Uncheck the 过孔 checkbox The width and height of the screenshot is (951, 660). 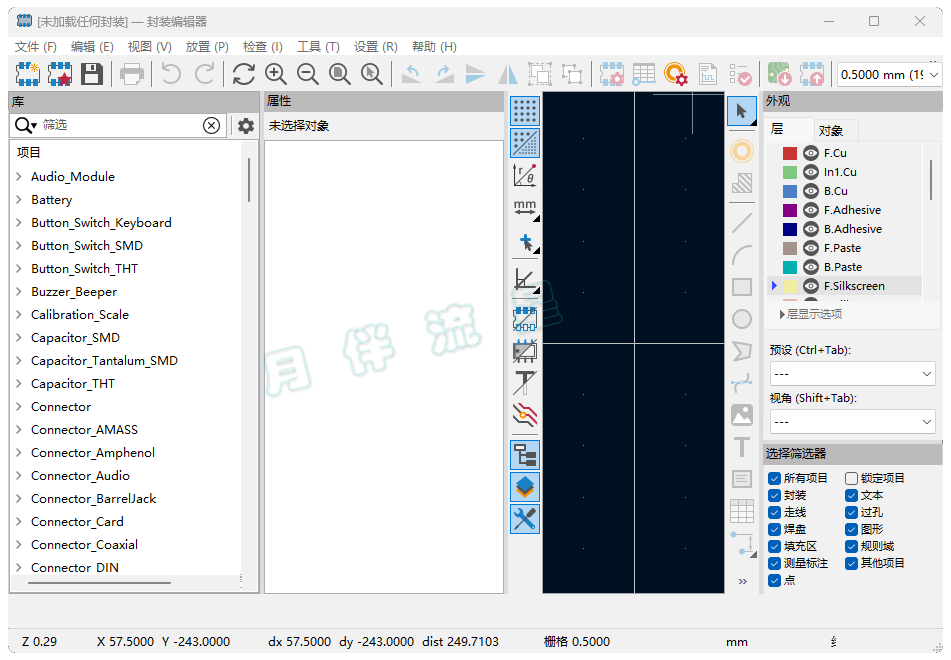click(x=852, y=512)
